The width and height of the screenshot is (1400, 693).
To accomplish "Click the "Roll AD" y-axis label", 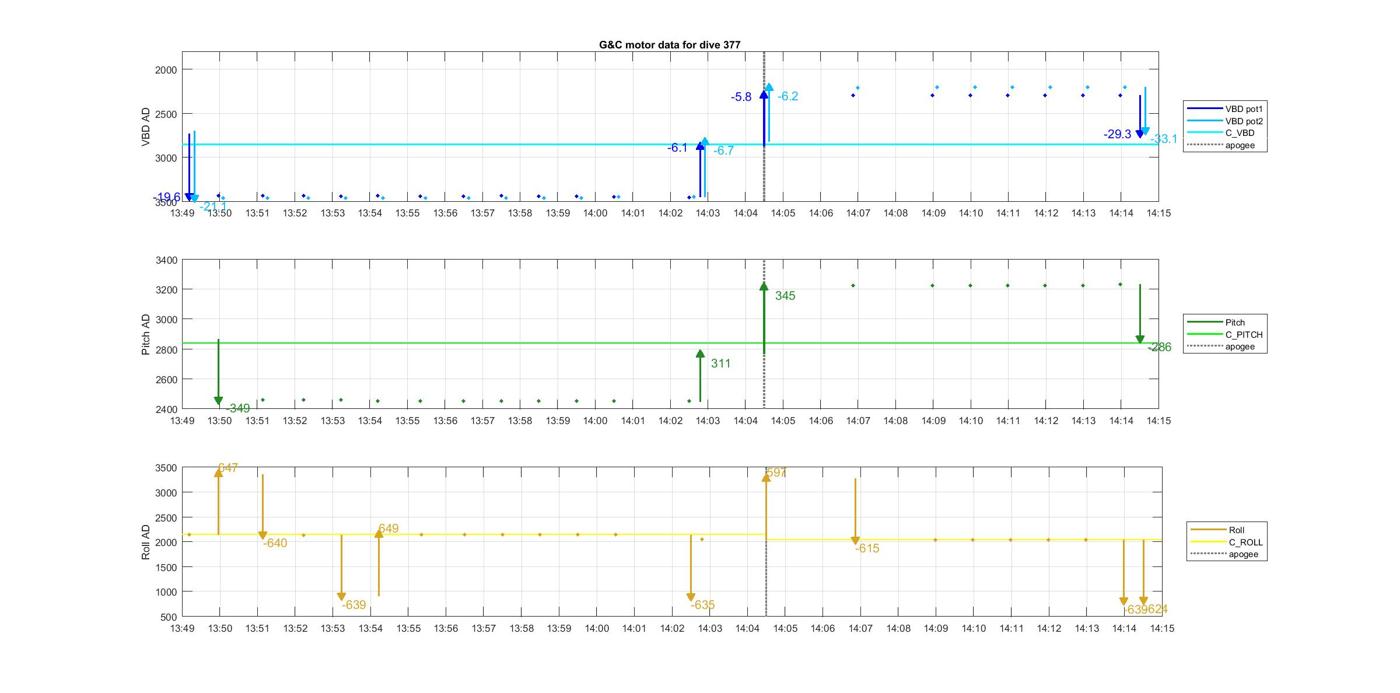I will pos(146,541).
